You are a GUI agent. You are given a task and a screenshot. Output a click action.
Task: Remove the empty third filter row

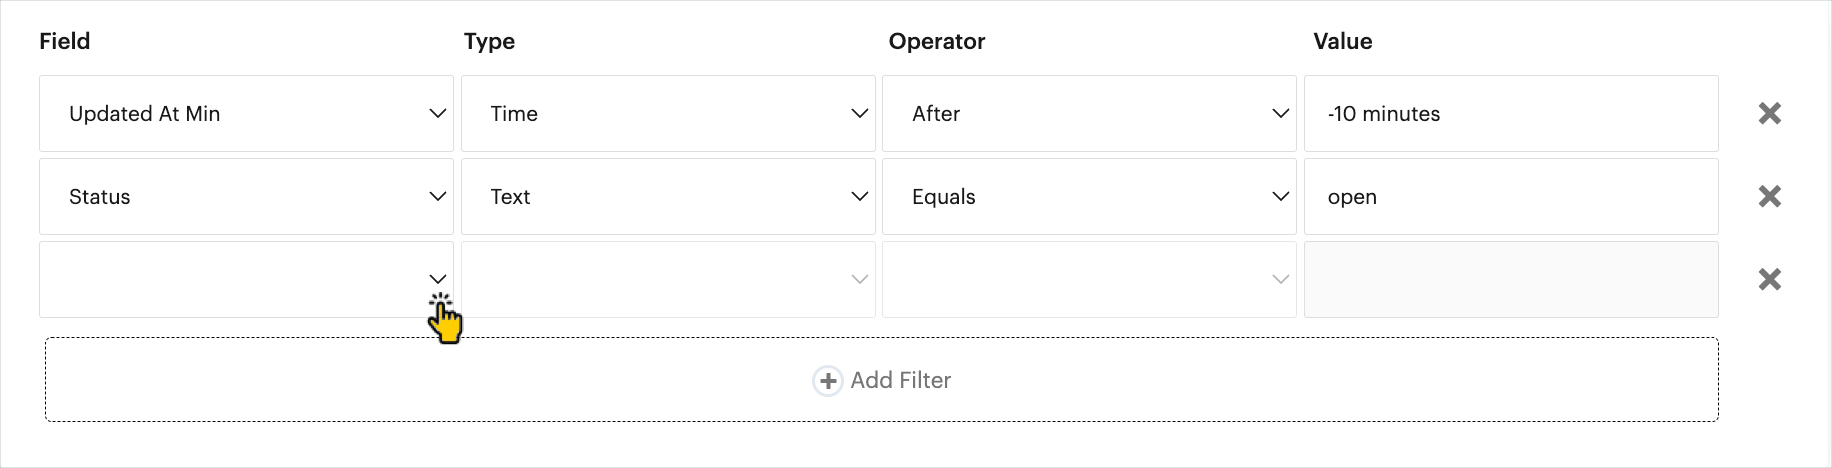pos(1769,280)
